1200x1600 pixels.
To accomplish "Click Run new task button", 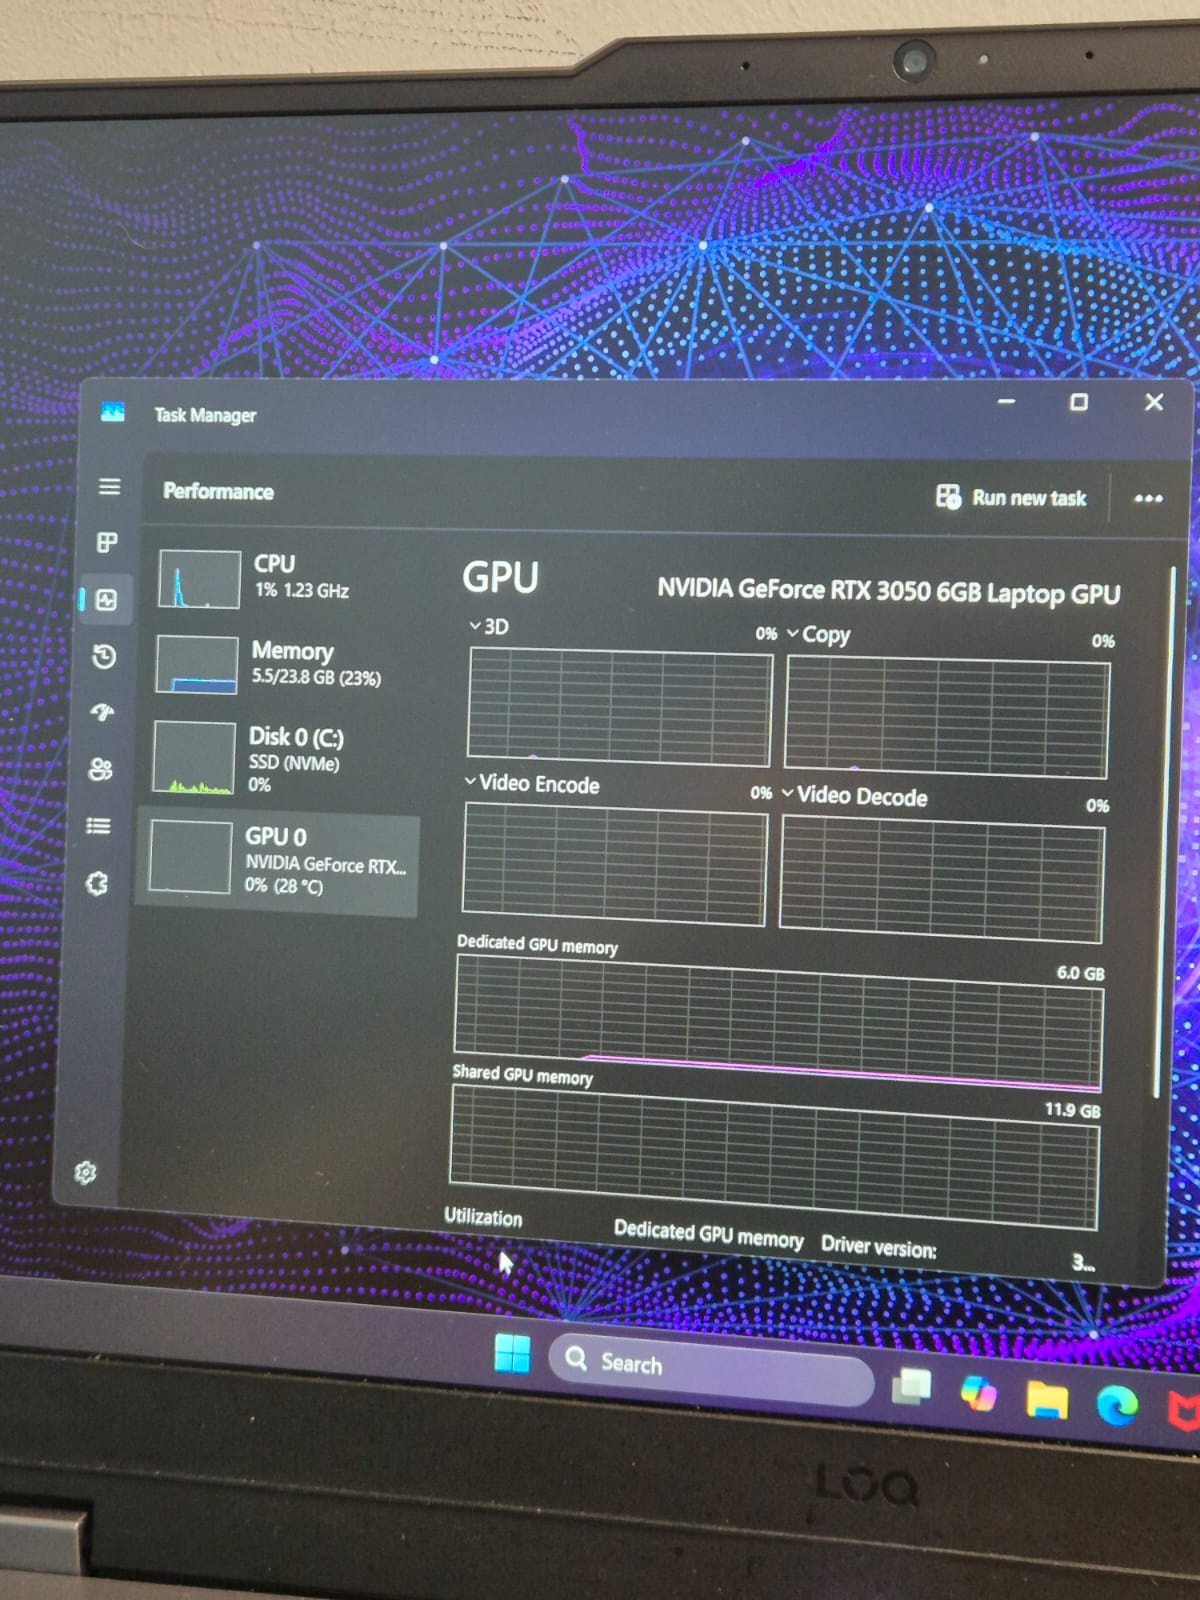I will 1011,497.
